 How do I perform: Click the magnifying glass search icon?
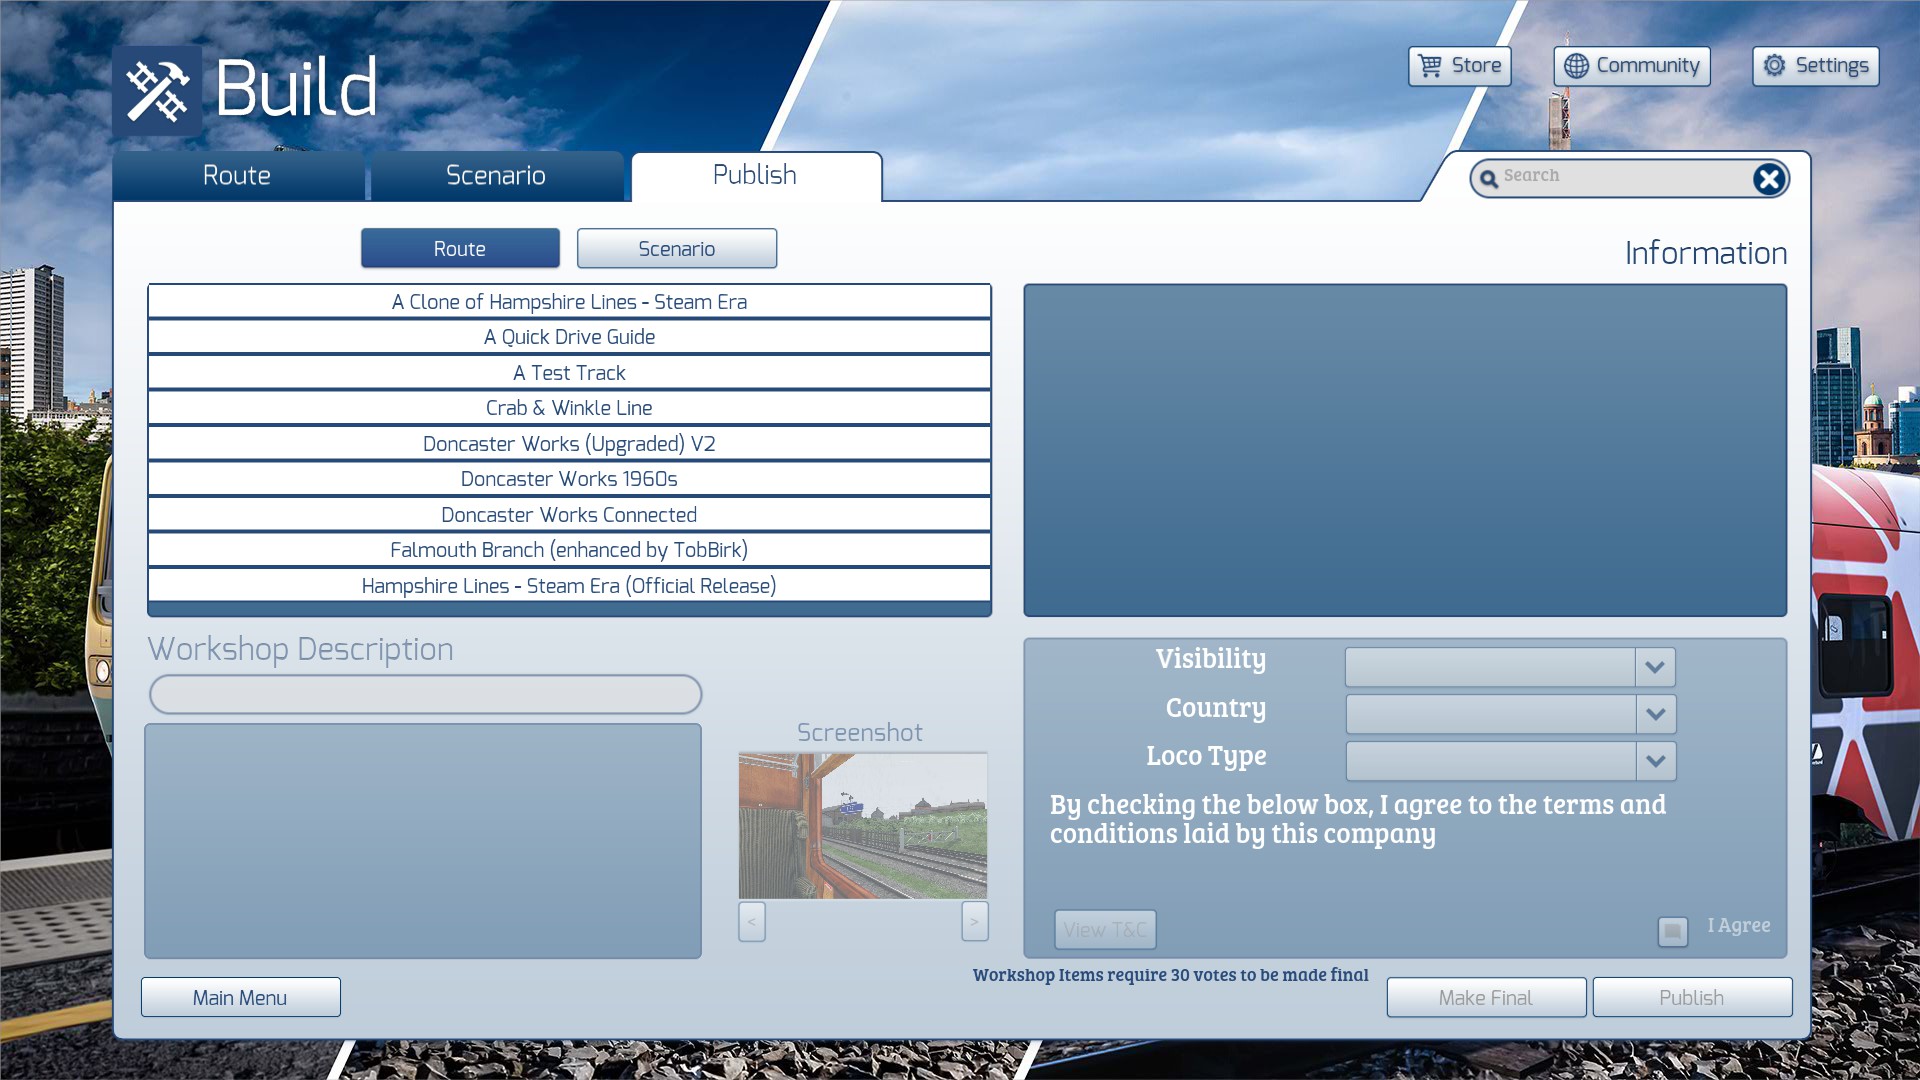[x=1489, y=179]
